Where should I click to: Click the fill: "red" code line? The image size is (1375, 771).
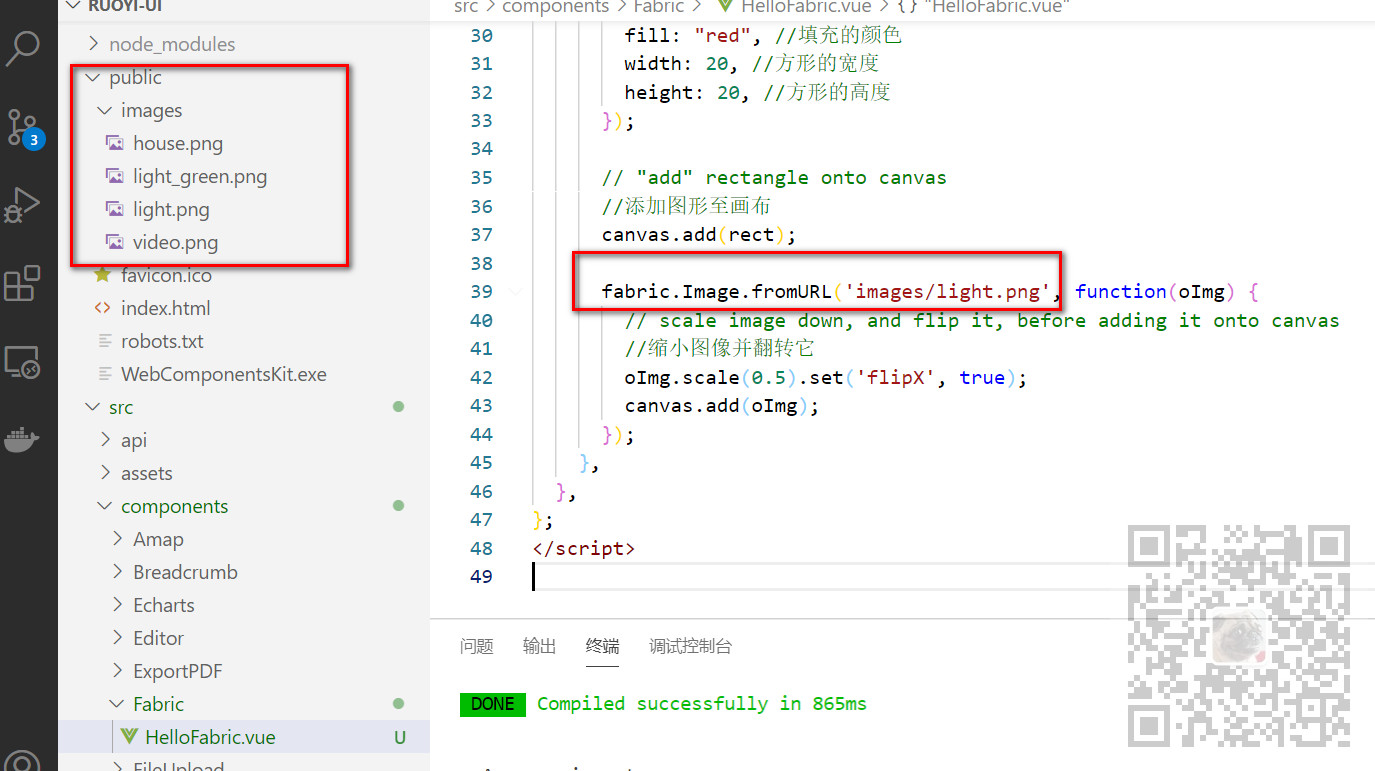pos(763,35)
